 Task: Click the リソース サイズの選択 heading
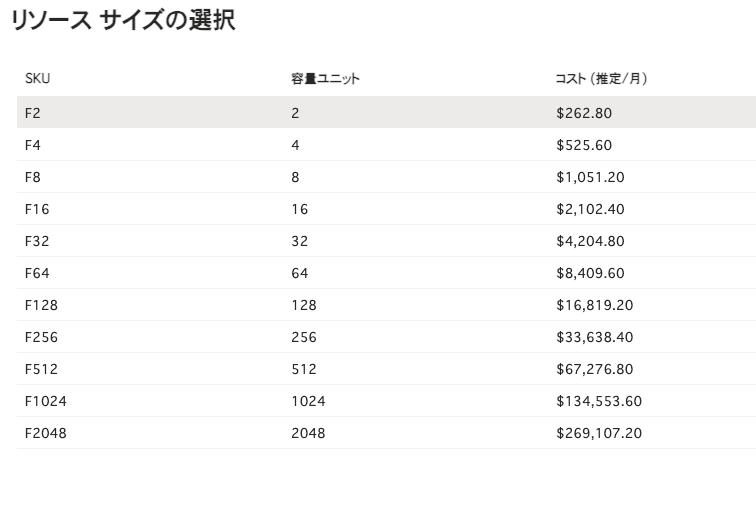123,21
